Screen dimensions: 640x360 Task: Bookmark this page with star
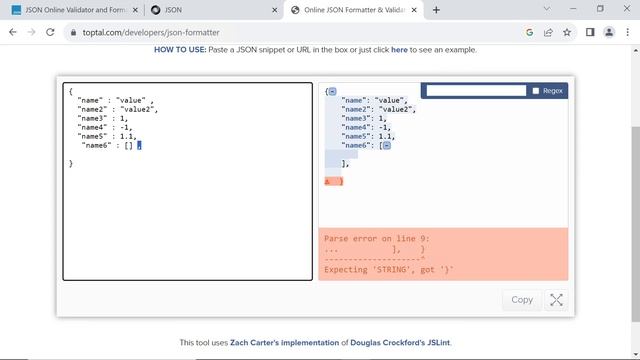pos(567,32)
